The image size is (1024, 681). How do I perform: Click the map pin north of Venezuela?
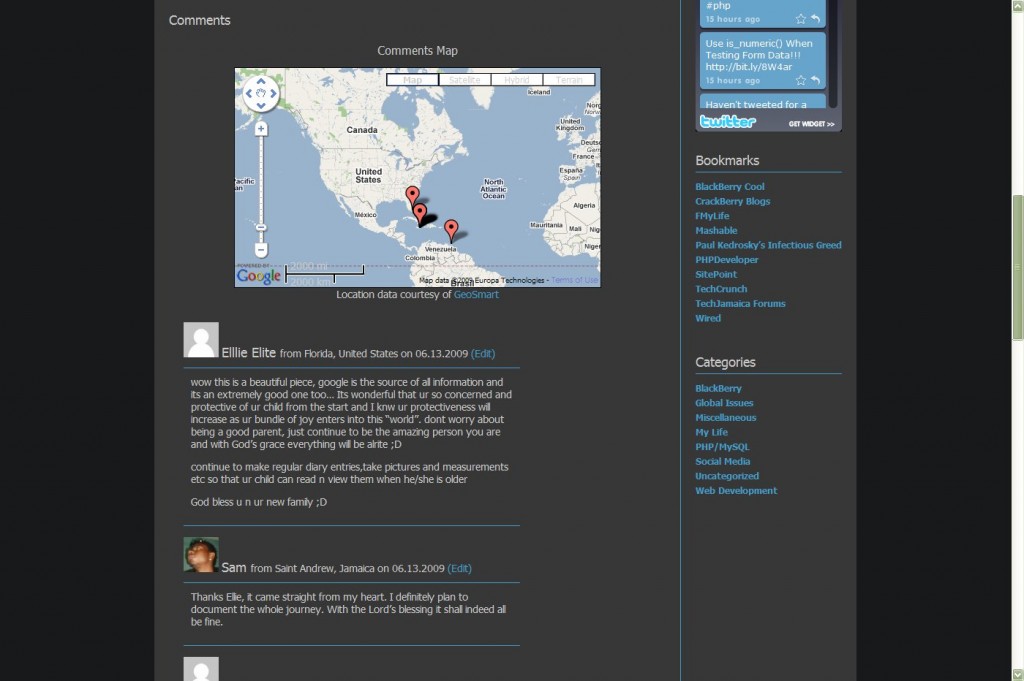pos(451,228)
